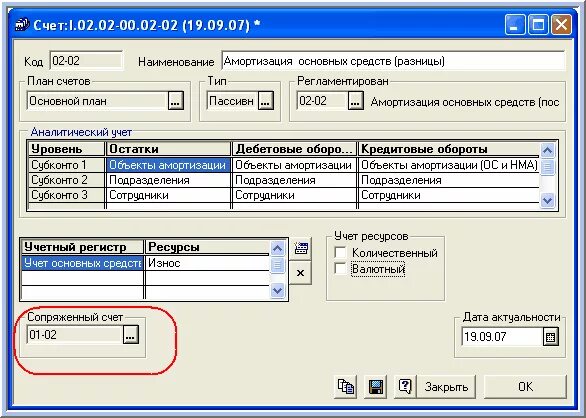Click register table scroll up arrow

pyautogui.click(x=277, y=248)
